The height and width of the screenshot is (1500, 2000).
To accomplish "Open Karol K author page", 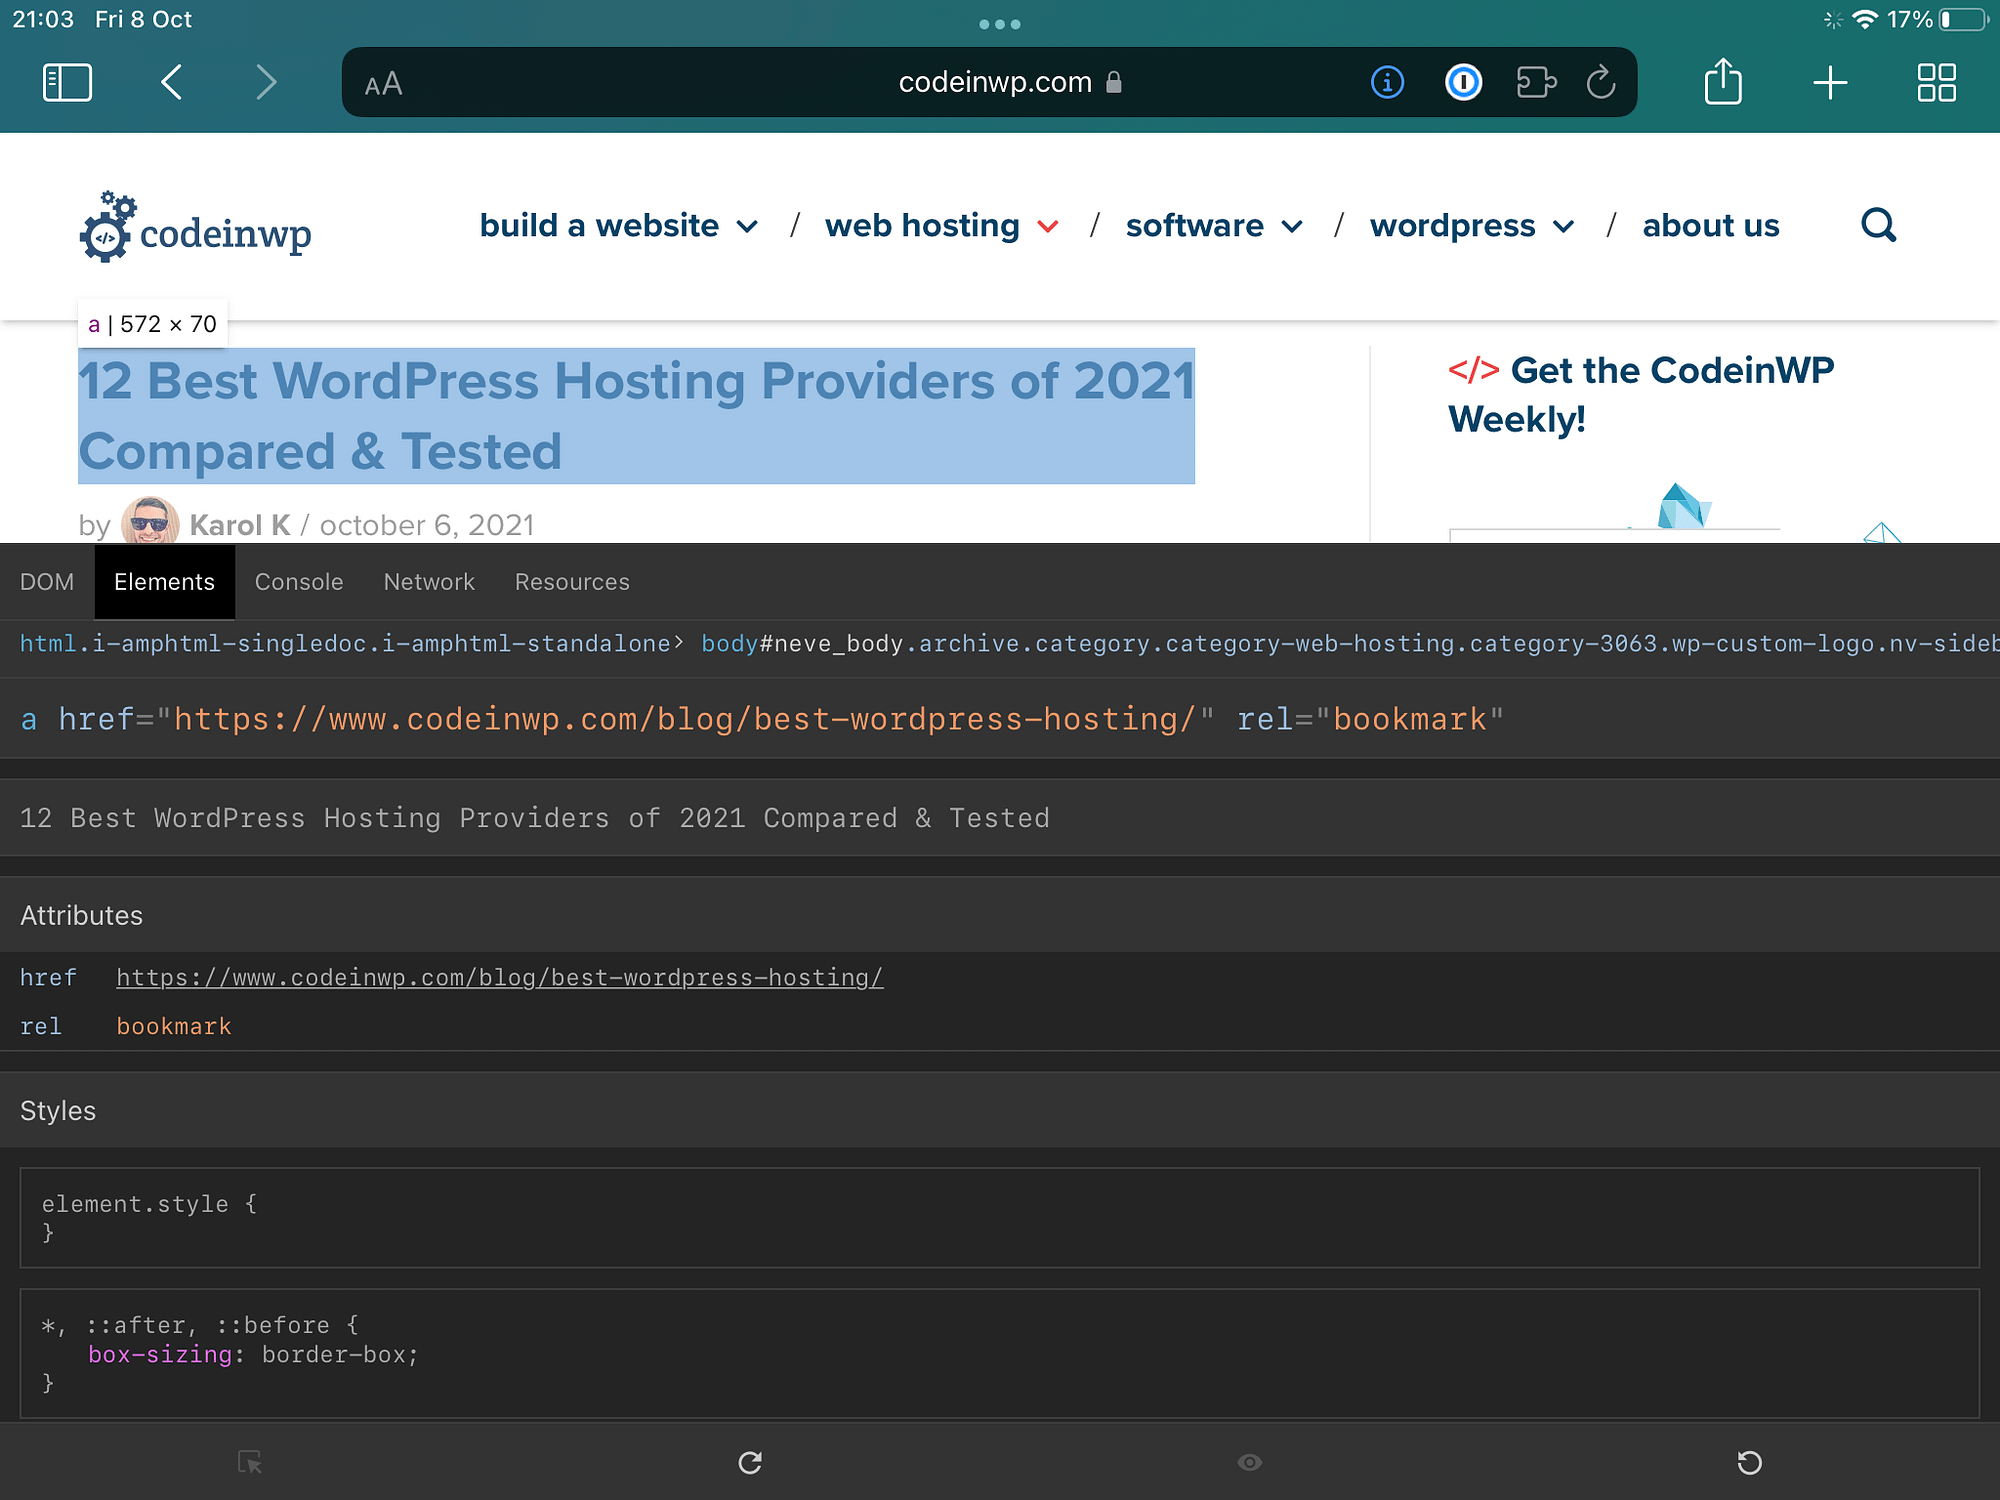I will (x=240, y=525).
